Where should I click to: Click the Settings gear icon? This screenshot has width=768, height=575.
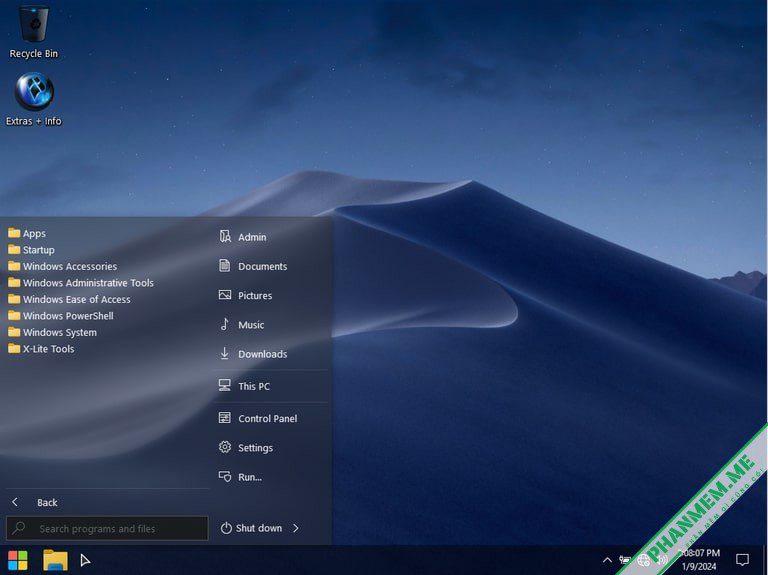(225, 447)
